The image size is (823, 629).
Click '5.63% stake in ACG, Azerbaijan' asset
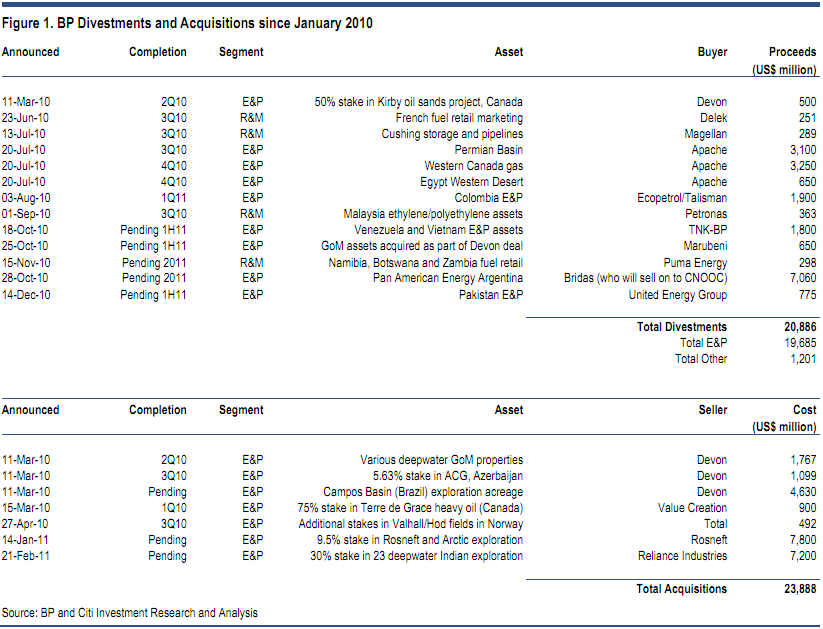pos(448,476)
